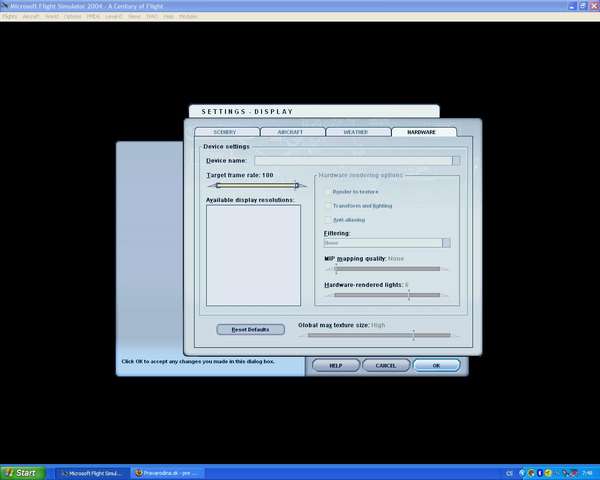Image resolution: width=600 pixels, height=480 pixels.
Task: Open the Flights menu
Action: click(10, 16)
